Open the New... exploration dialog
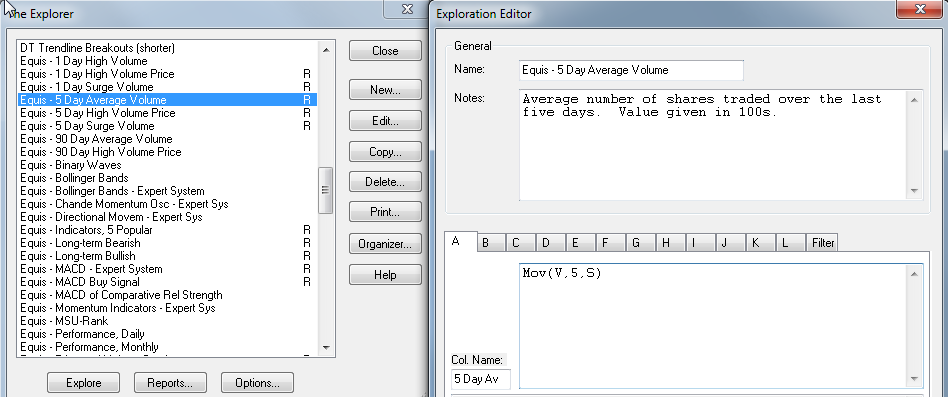The height and width of the screenshot is (397, 948). pos(385,90)
